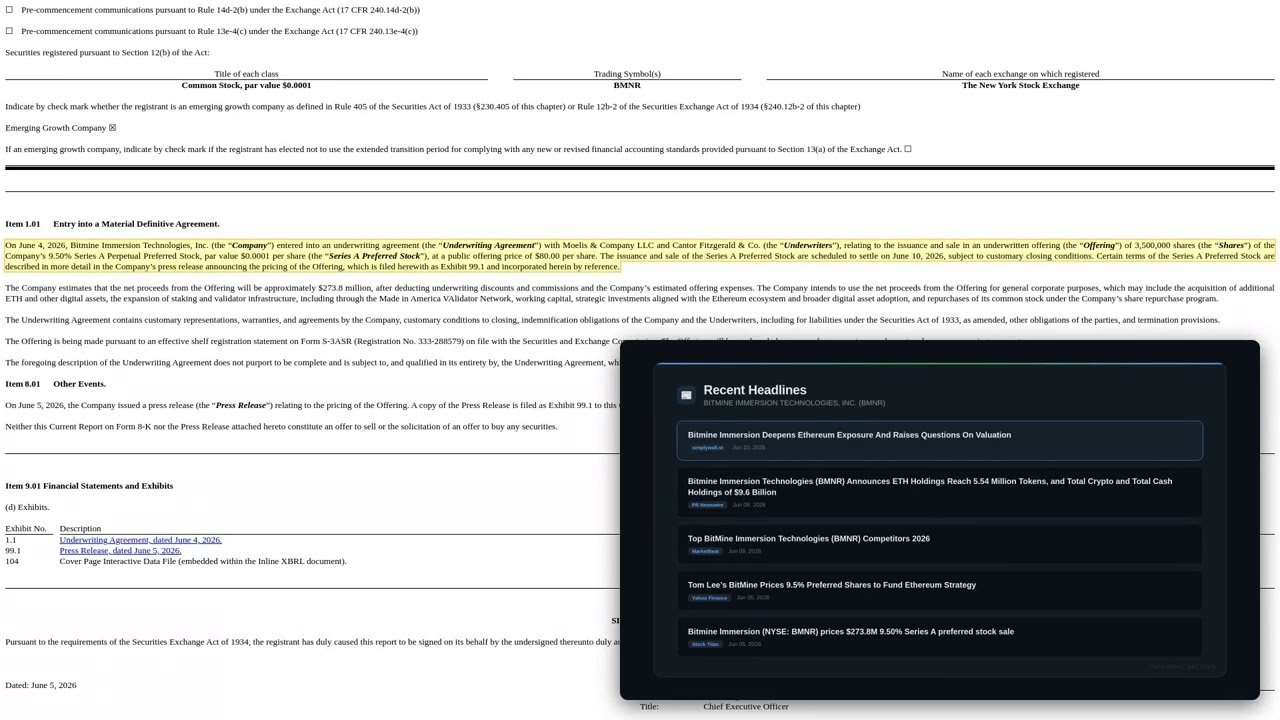Click 'Title of each class' column header
The width and height of the screenshot is (1280, 720).
coord(246,74)
